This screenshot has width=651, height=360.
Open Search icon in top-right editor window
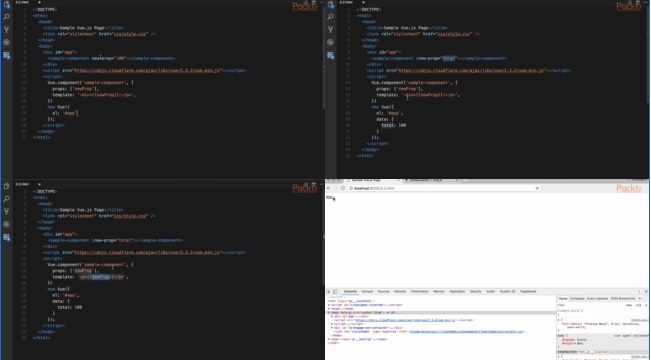point(330,17)
